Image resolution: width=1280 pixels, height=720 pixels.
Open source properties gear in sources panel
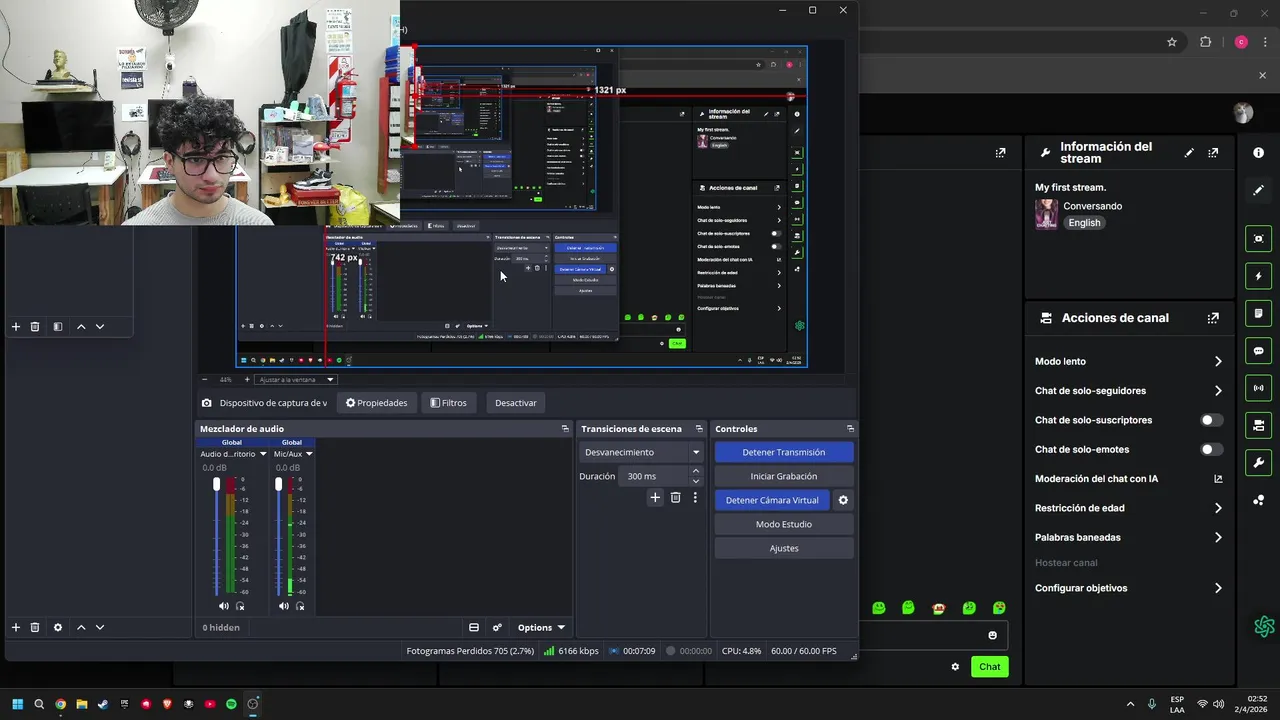tap(58, 627)
